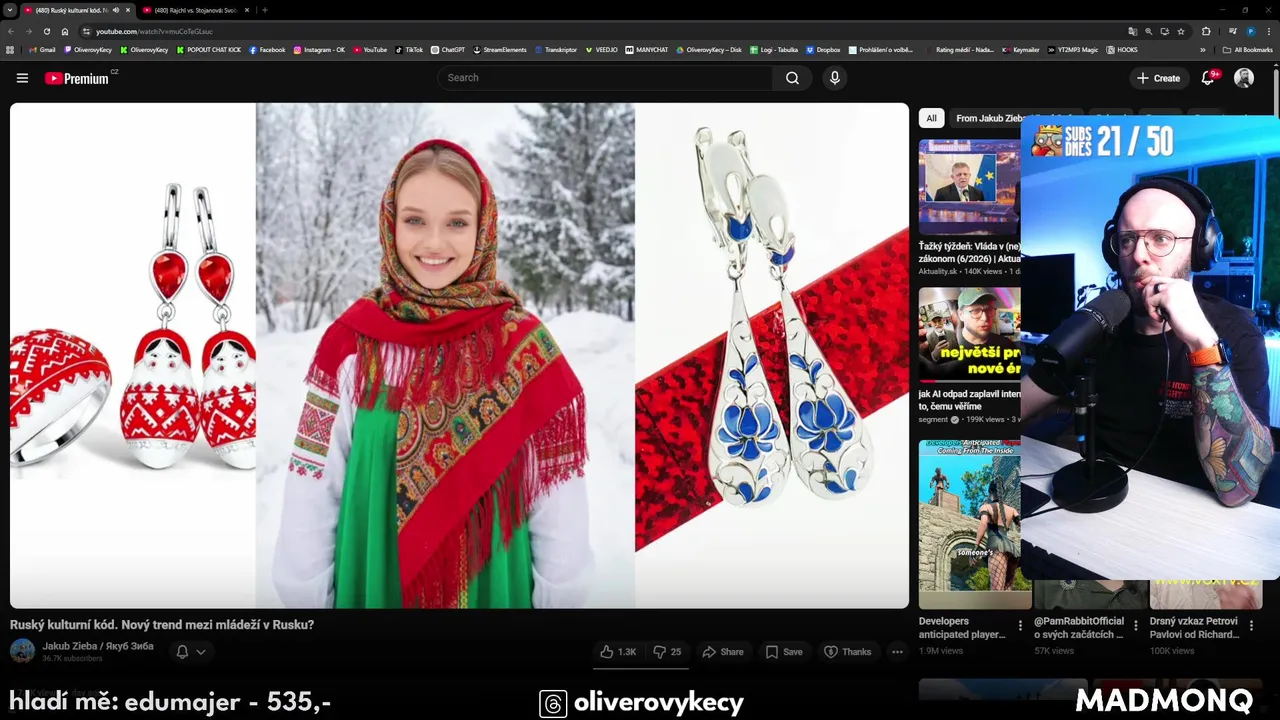Open subscription notification bell dropdown
The width and height of the screenshot is (1280, 720).
click(191, 652)
